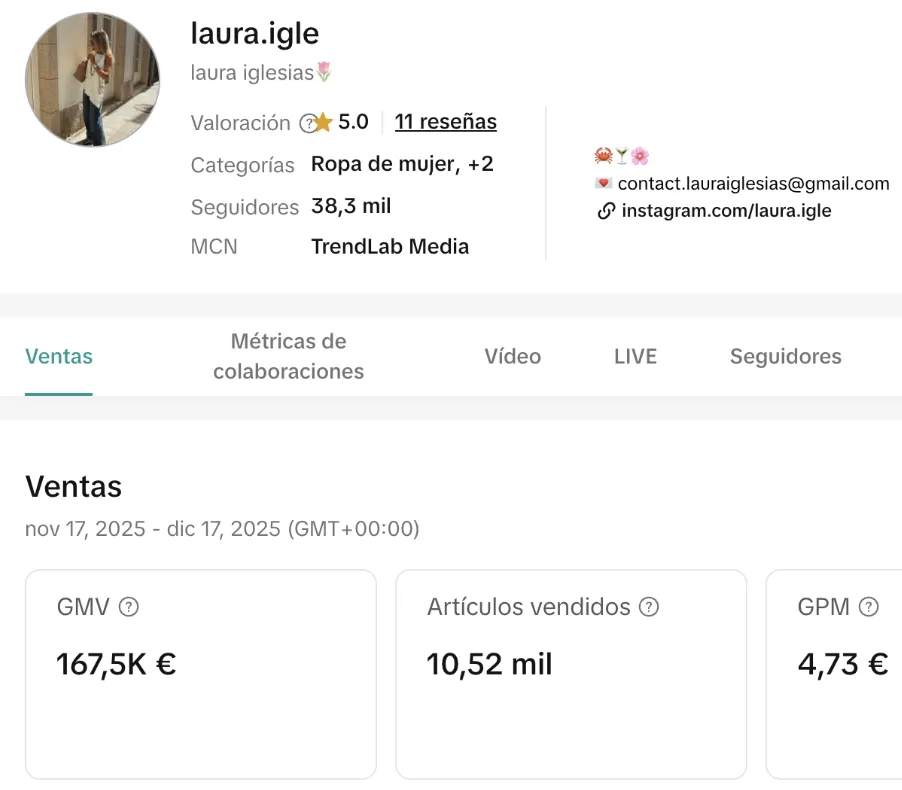Click the Artículos vendidos help icon
This screenshot has width=902, height=790.
click(x=649, y=607)
